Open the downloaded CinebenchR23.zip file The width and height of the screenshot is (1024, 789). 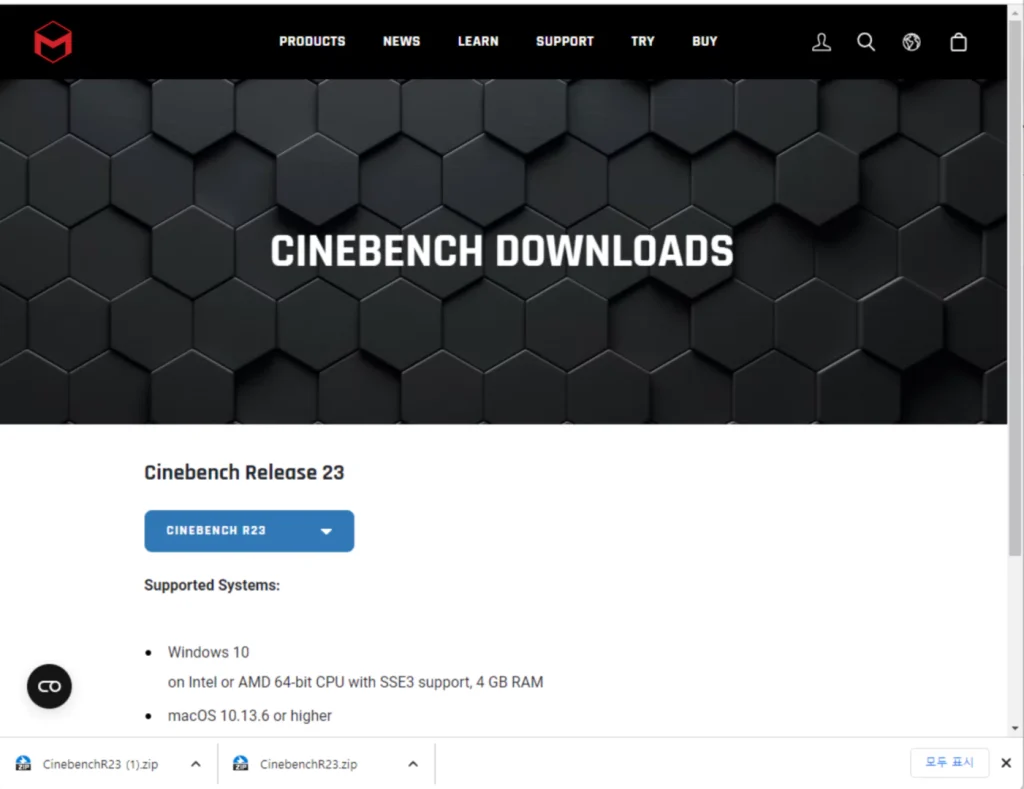pos(308,764)
